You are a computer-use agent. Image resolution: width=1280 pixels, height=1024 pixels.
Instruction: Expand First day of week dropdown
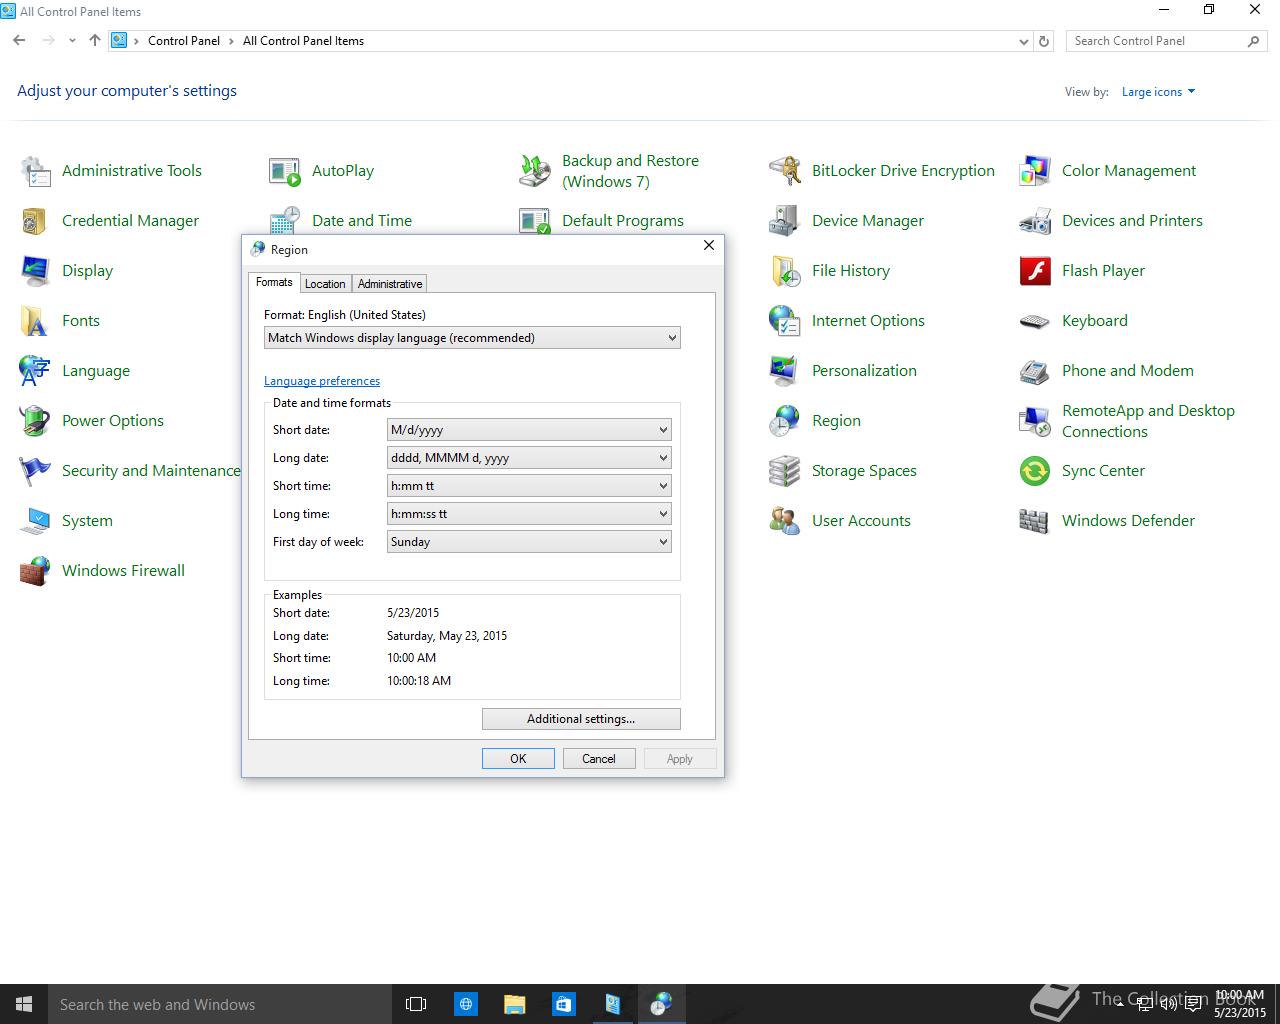pyautogui.click(x=529, y=542)
